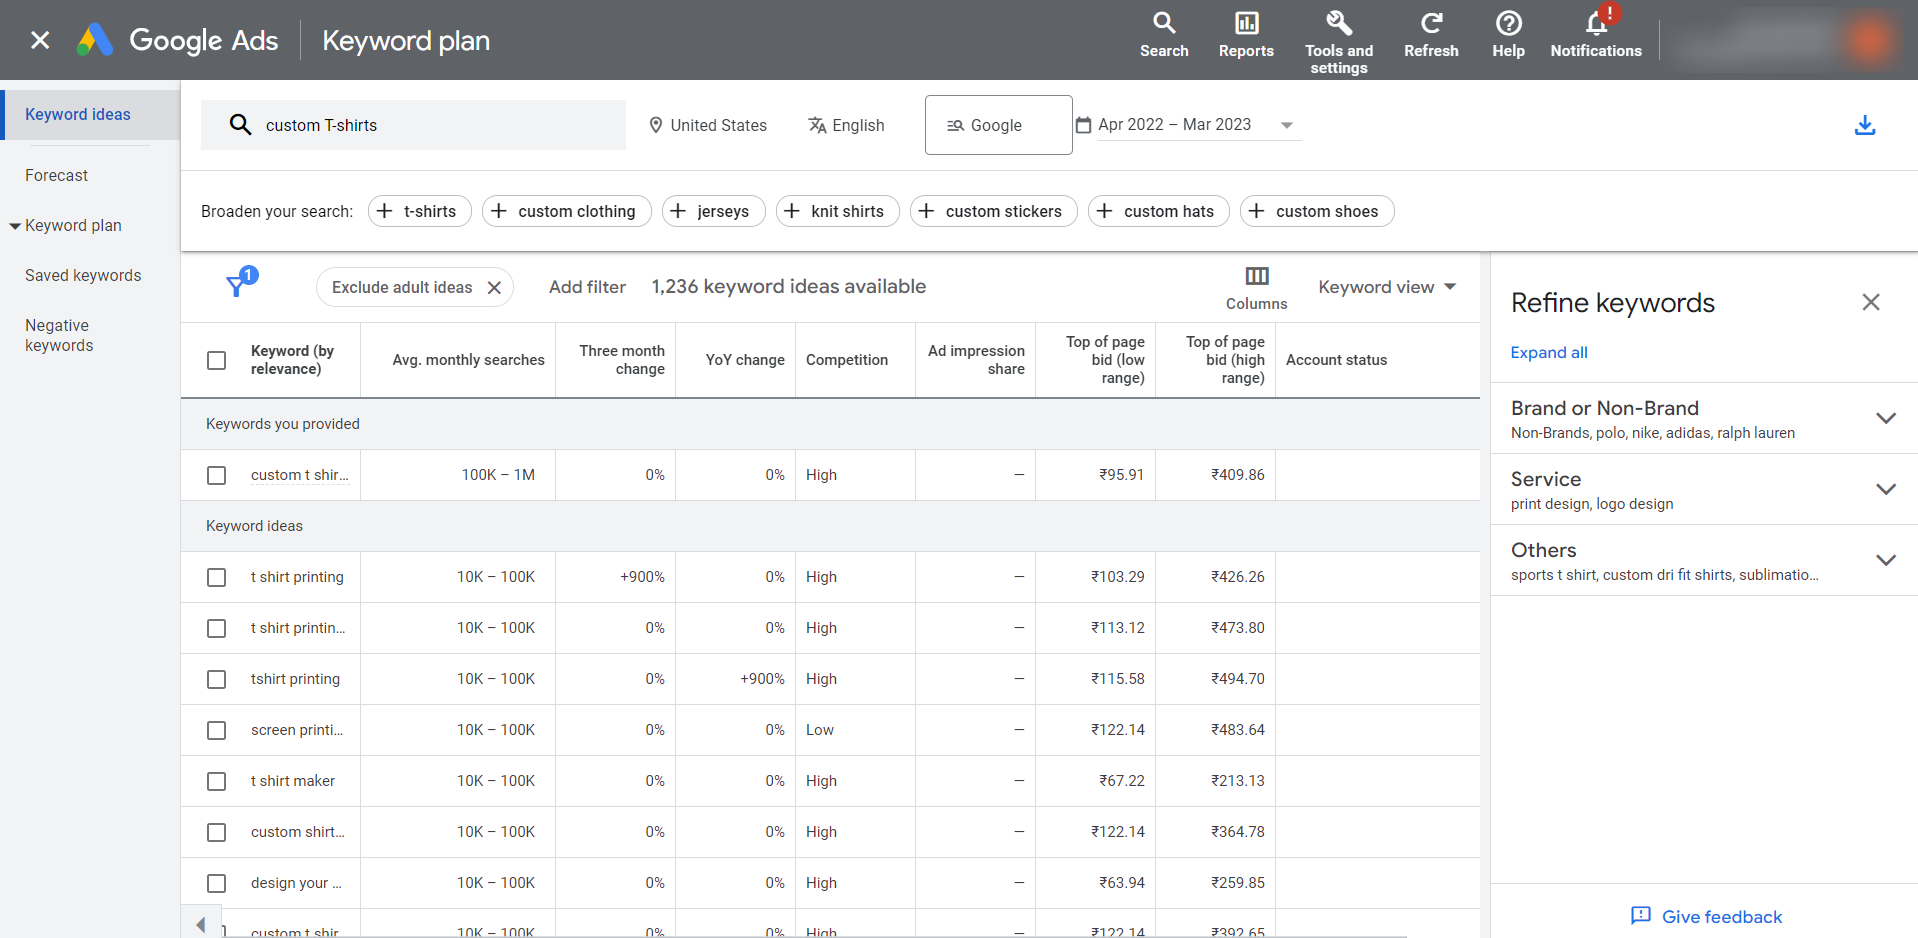Expand the Others refine section
This screenshot has height=938, width=1918.
tap(1886, 560)
